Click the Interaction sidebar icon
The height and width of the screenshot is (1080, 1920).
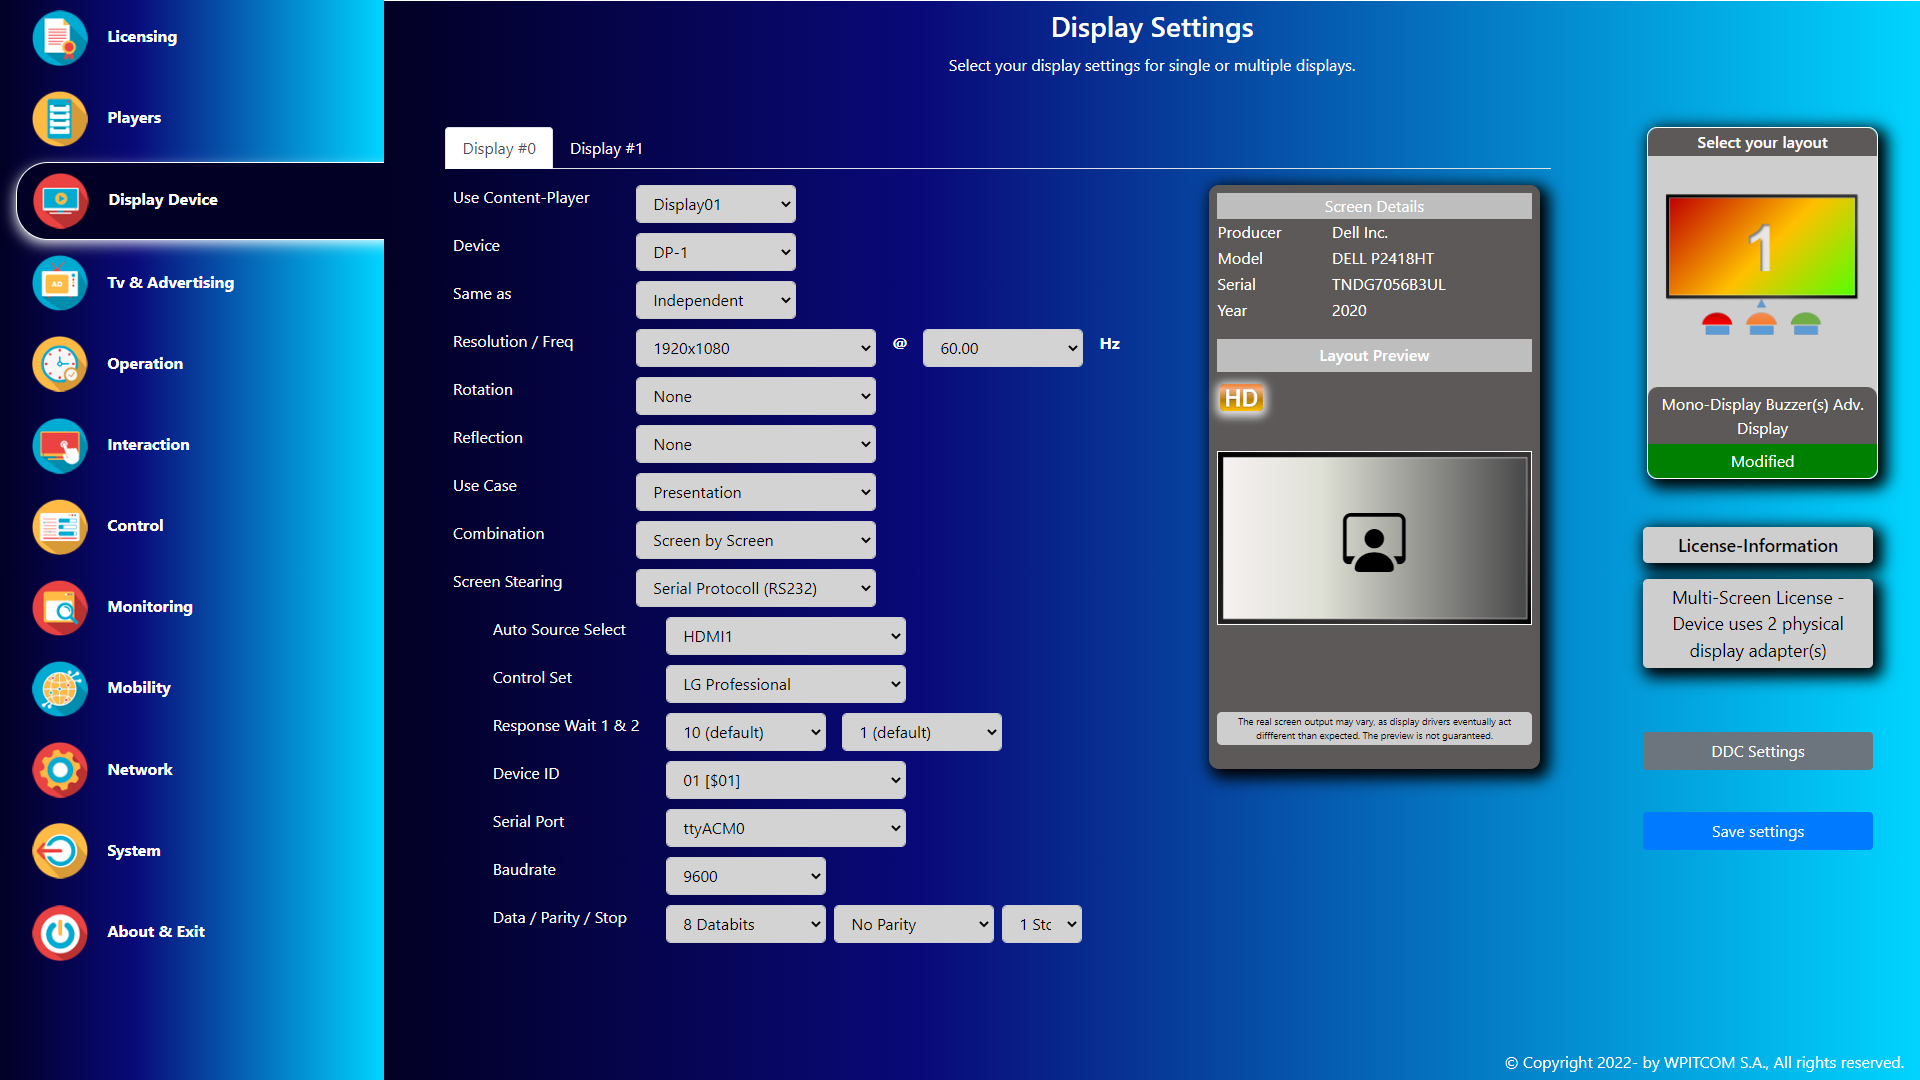pos(60,446)
